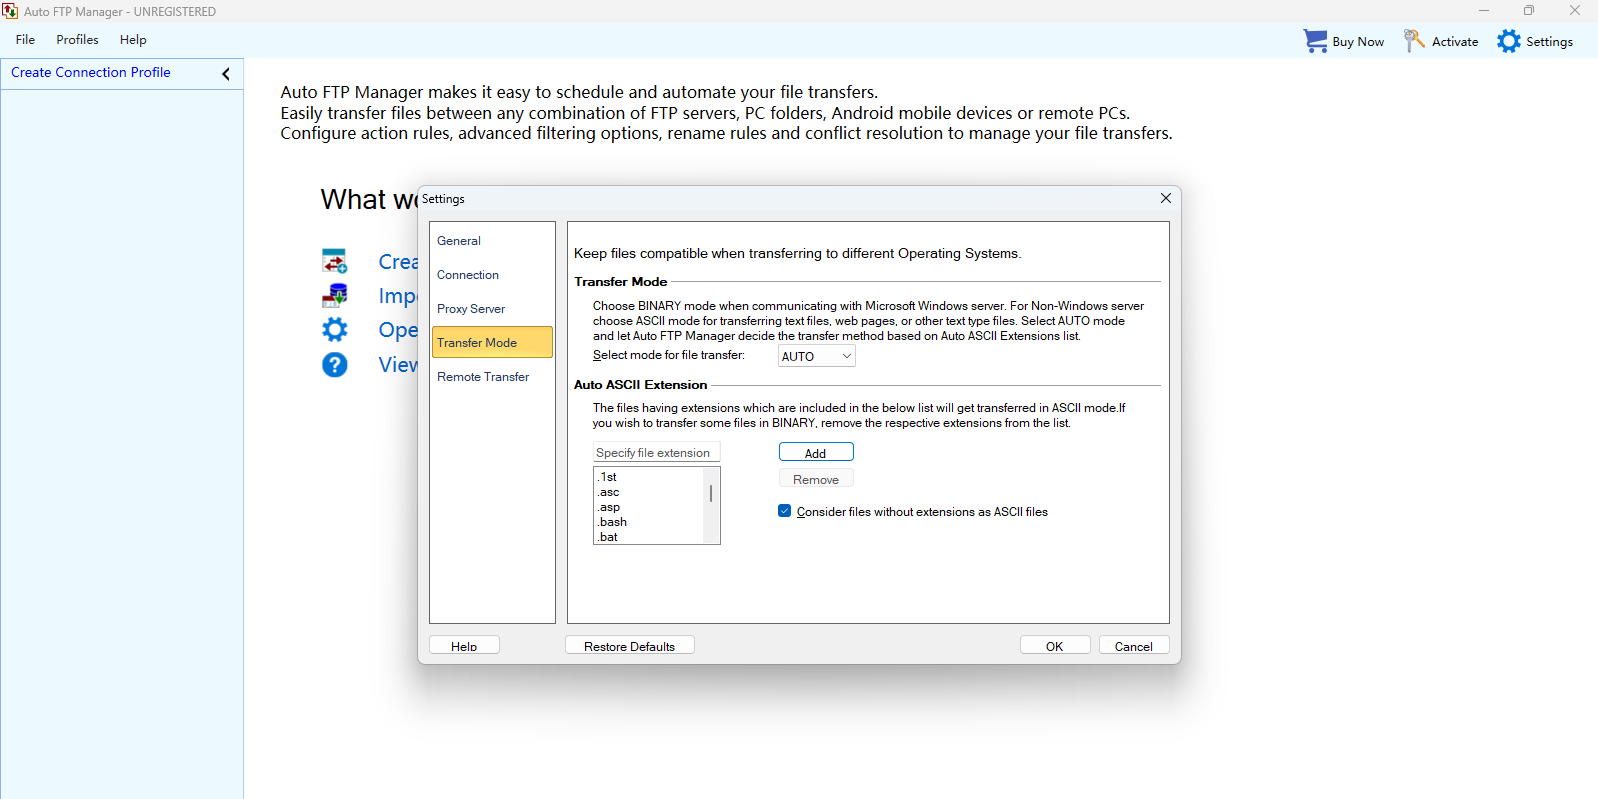Click the Restore Defaults button
Screen dimensions: 1598x799
(629, 646)
